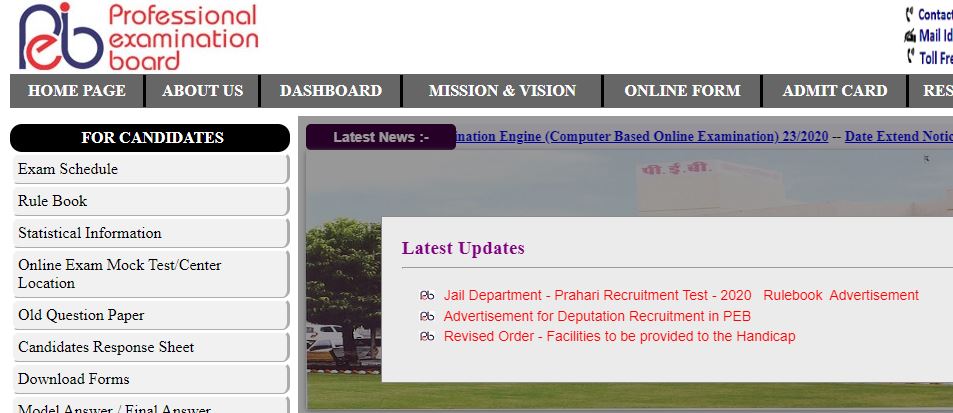Open Examination Engine 23/2020 news link
The height and width of the screenshot is (413, 953).
pos(642,137)
